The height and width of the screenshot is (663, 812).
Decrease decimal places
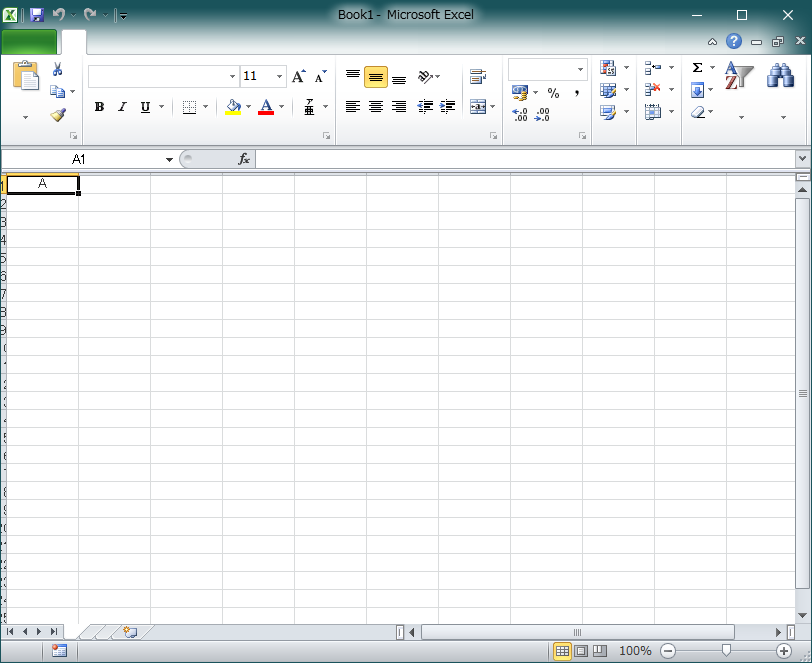(542, 114)
